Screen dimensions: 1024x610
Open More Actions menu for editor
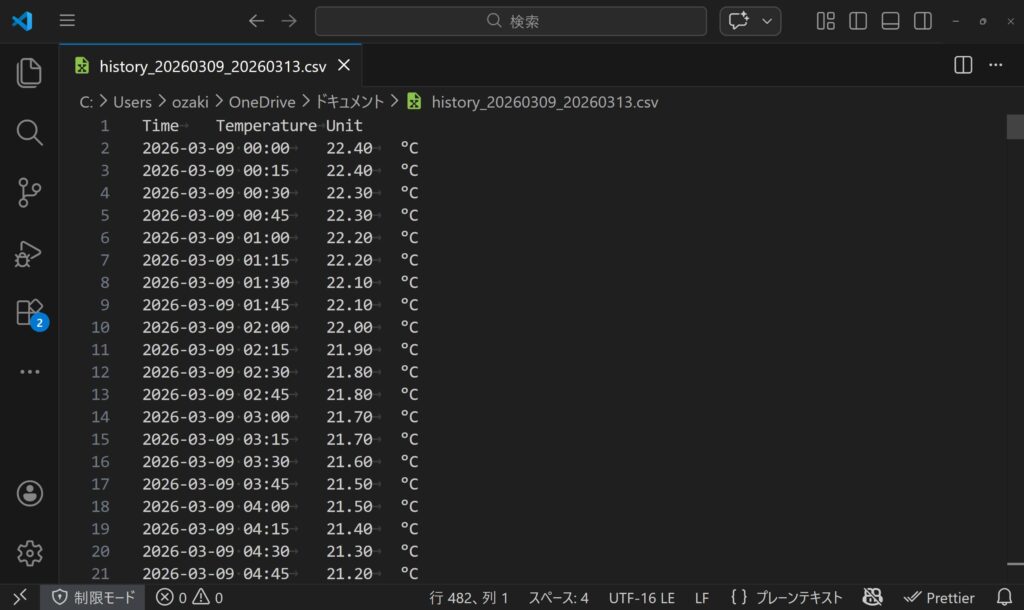(x=995, y=65)
